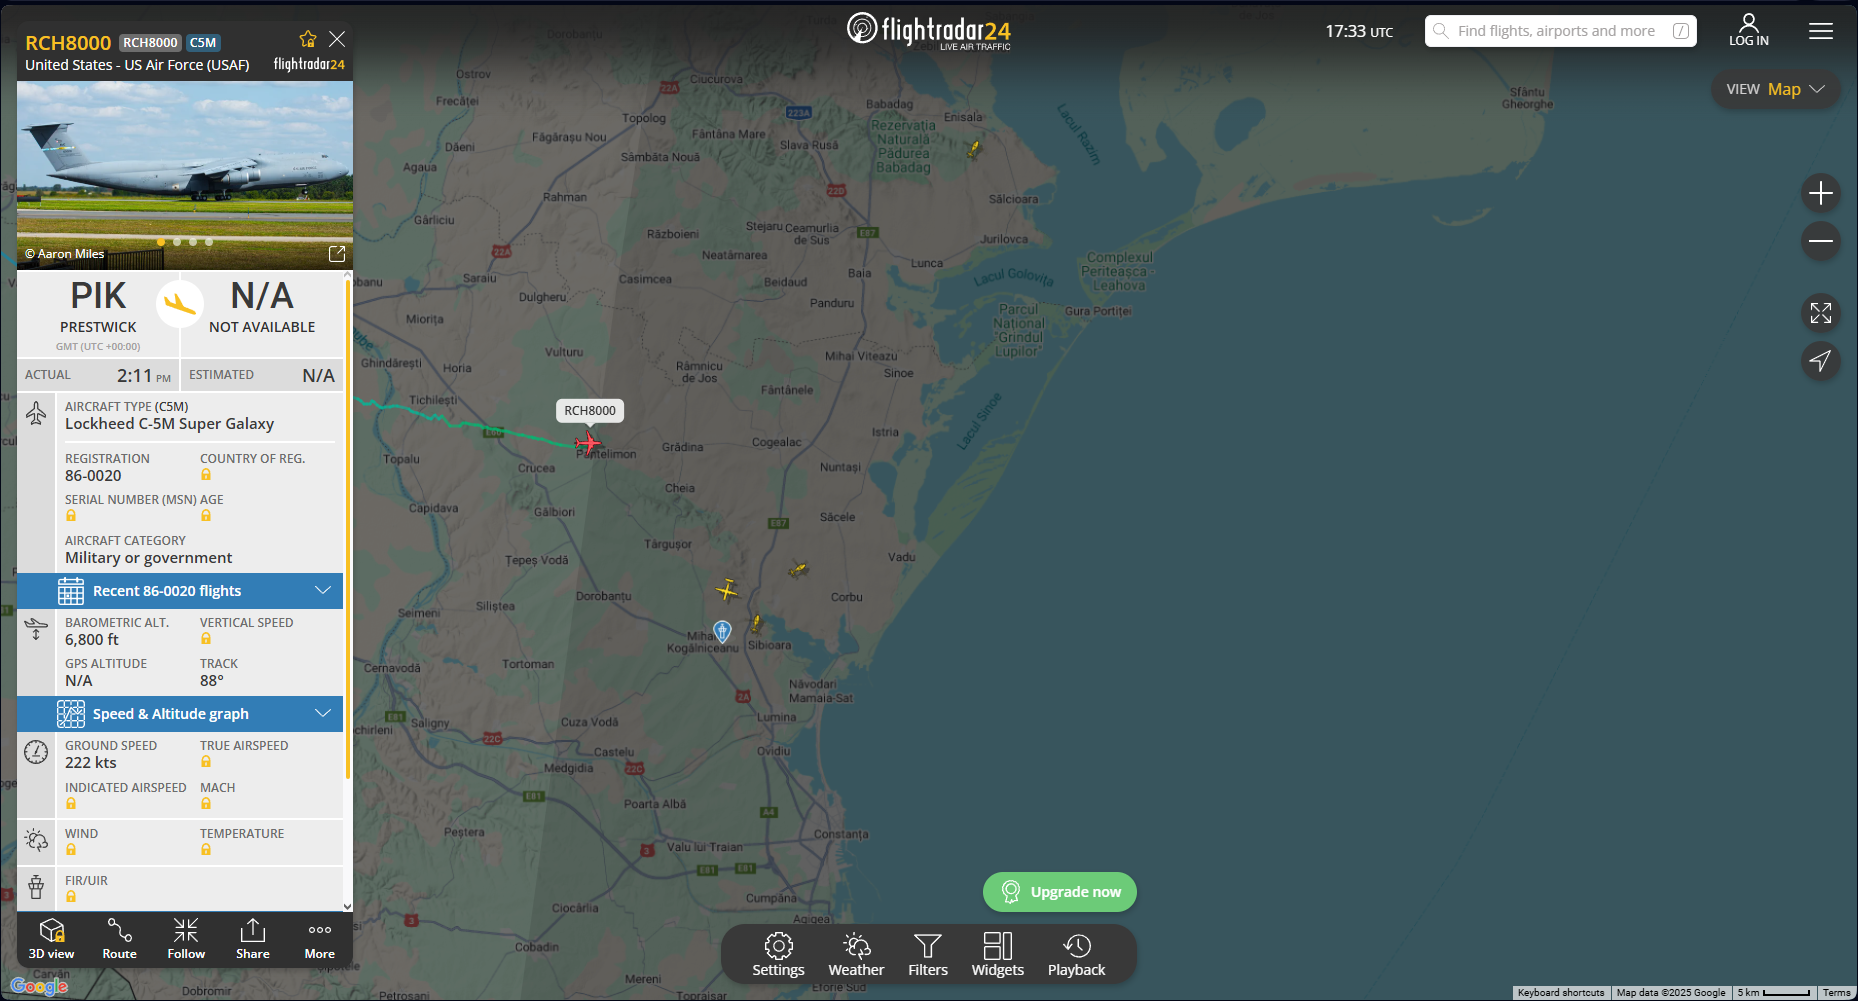Open the hamburger main menu

[x=1821, y=31]
